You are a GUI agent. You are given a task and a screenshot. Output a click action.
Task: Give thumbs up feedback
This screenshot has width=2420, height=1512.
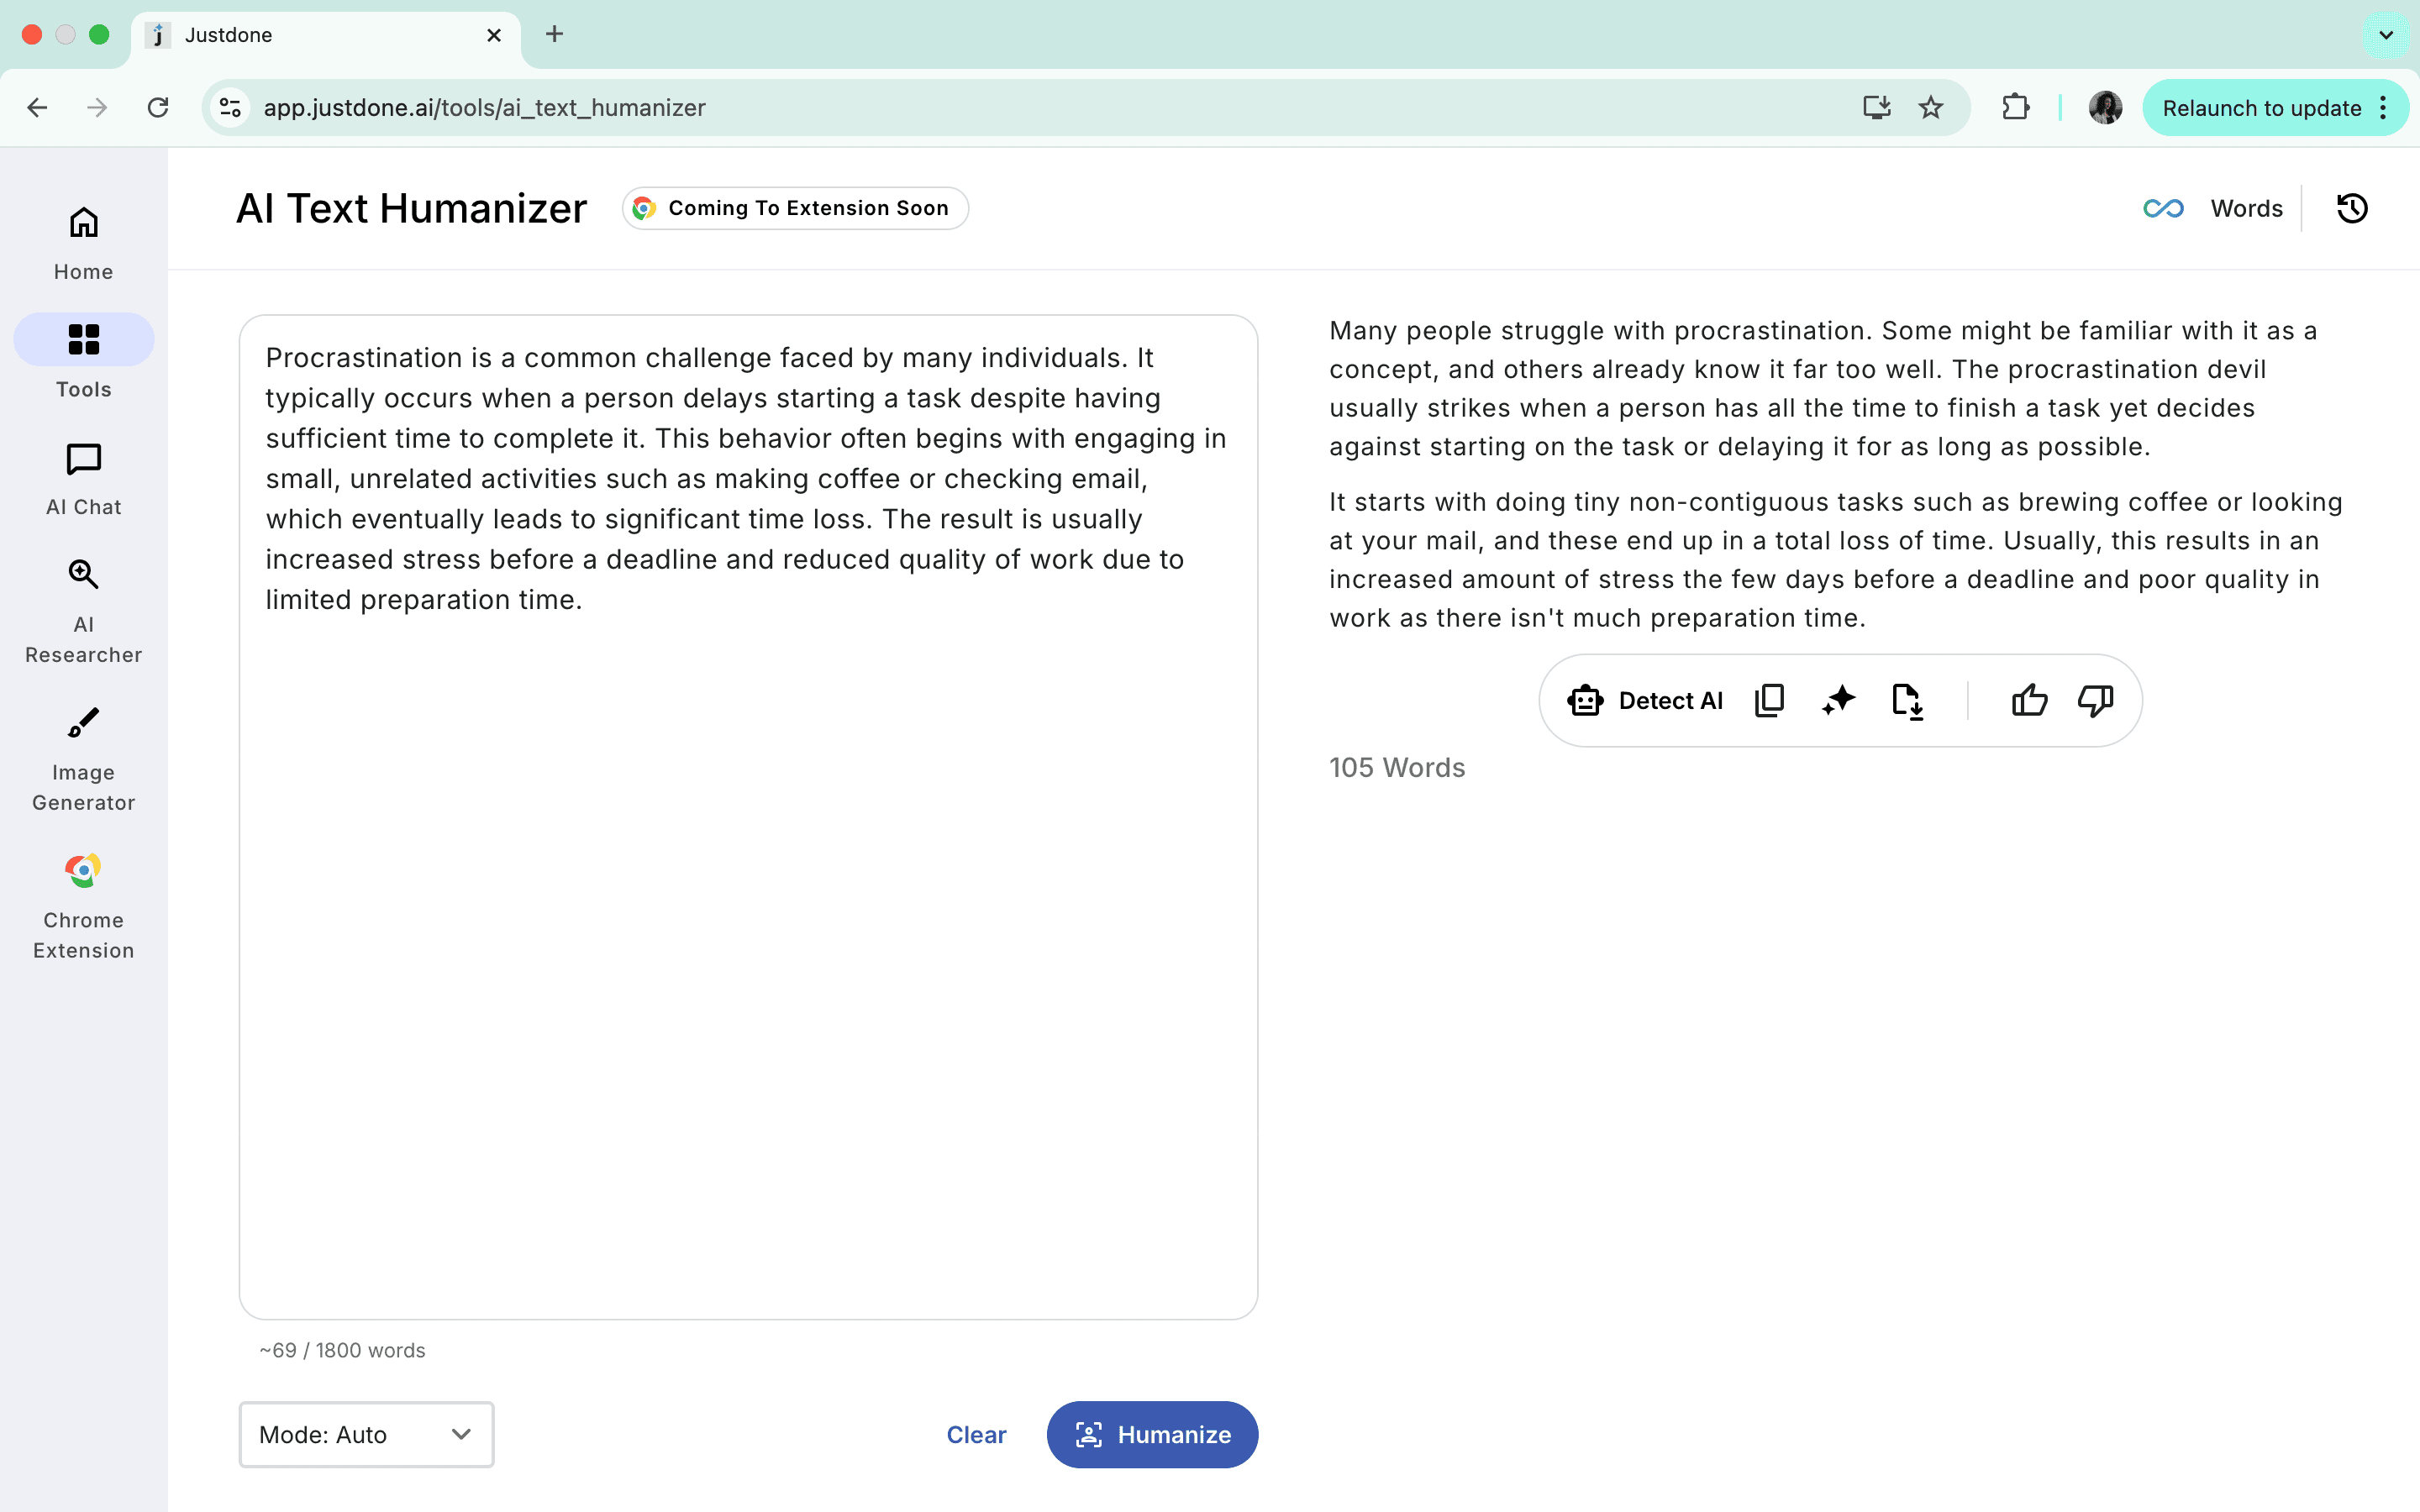pyautogui.click(x=2029, y=701)
